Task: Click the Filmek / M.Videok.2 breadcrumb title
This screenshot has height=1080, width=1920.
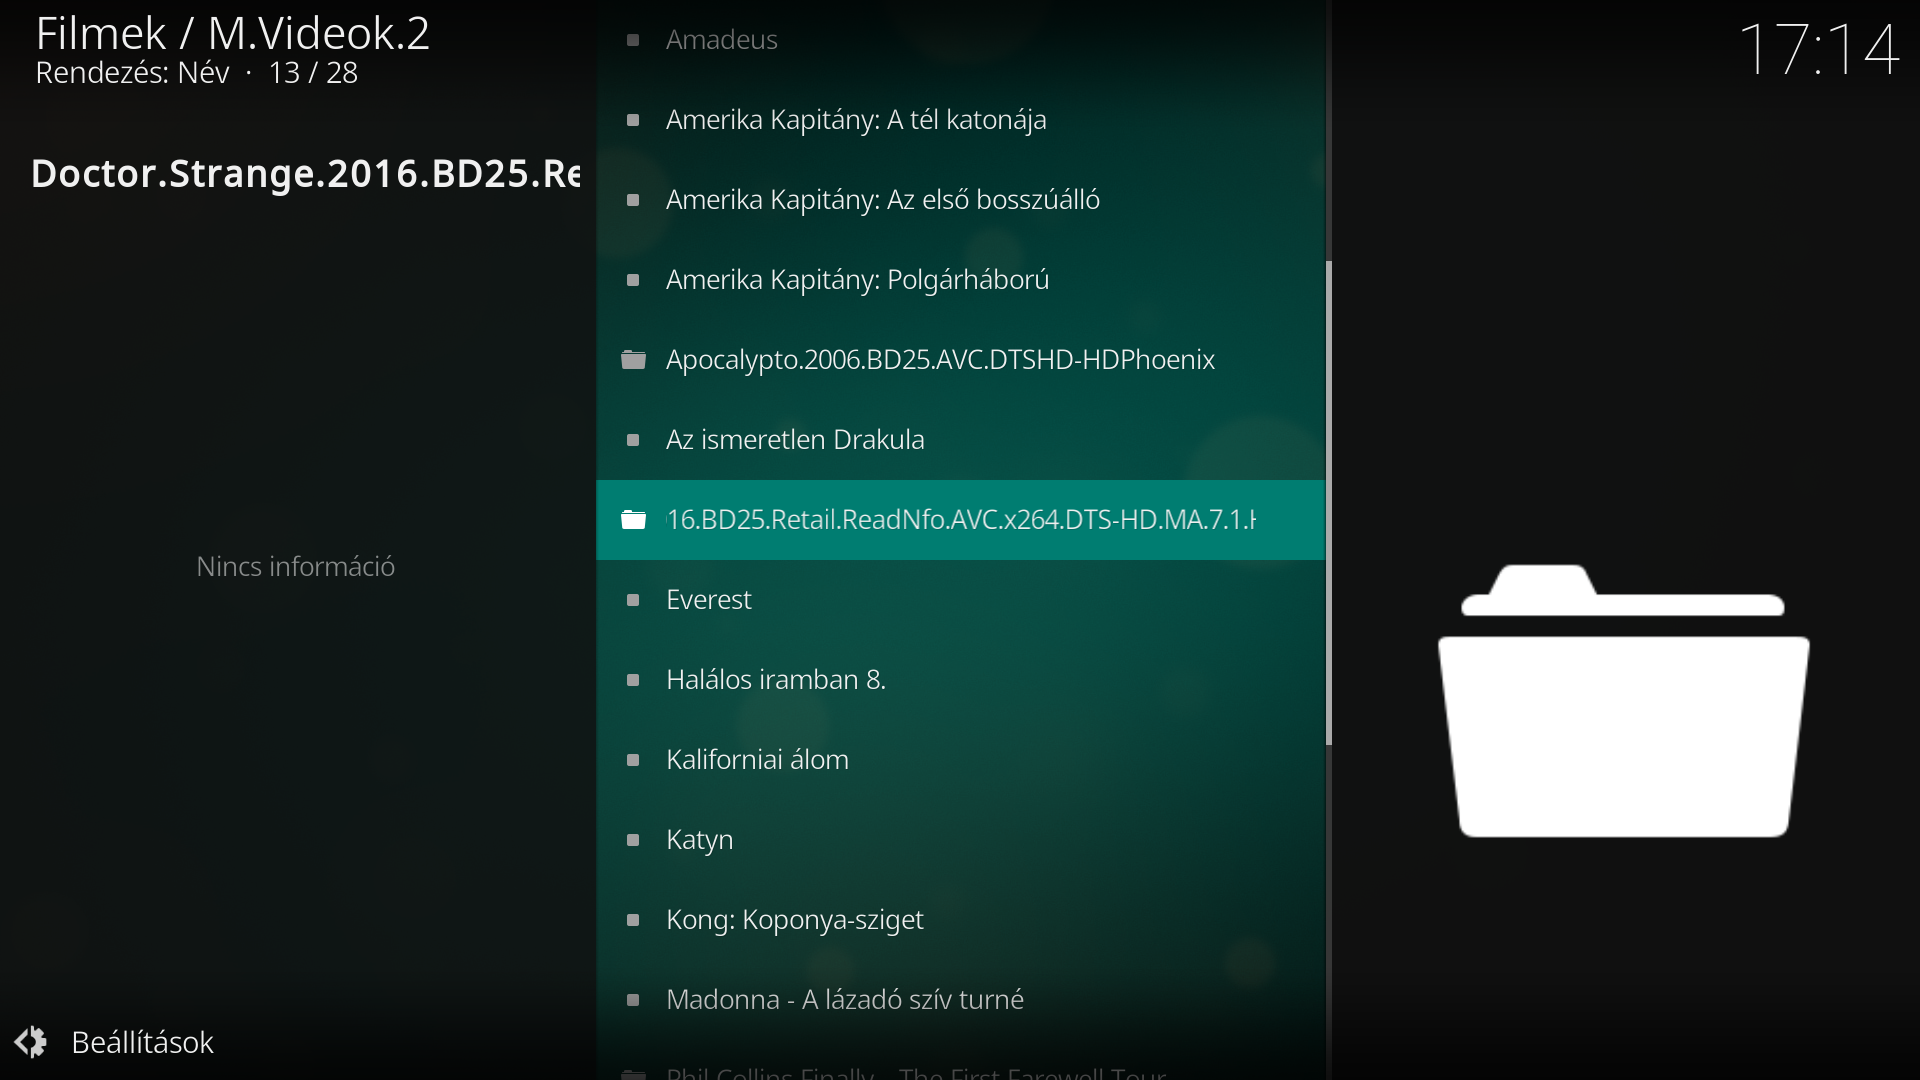Action: [233, 33]
